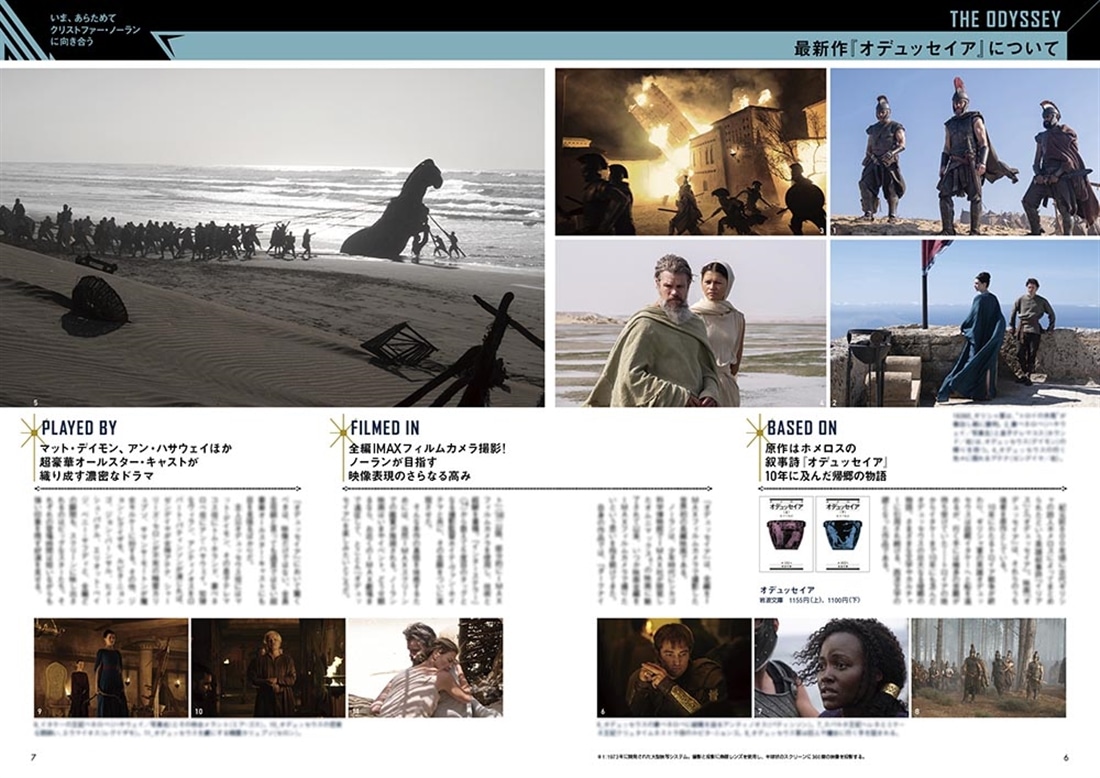1100x778 pixels.
Task: Click header text 'クリストファー・ノーラン'
Action: [95, 30]
